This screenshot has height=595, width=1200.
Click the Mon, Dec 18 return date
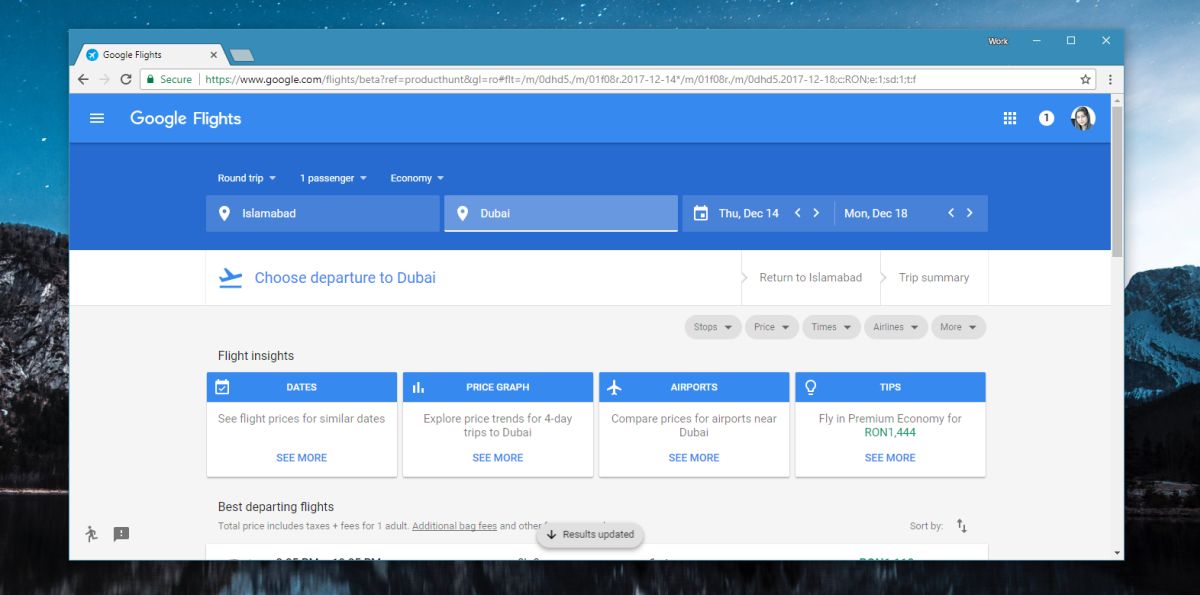pos(876,213)
